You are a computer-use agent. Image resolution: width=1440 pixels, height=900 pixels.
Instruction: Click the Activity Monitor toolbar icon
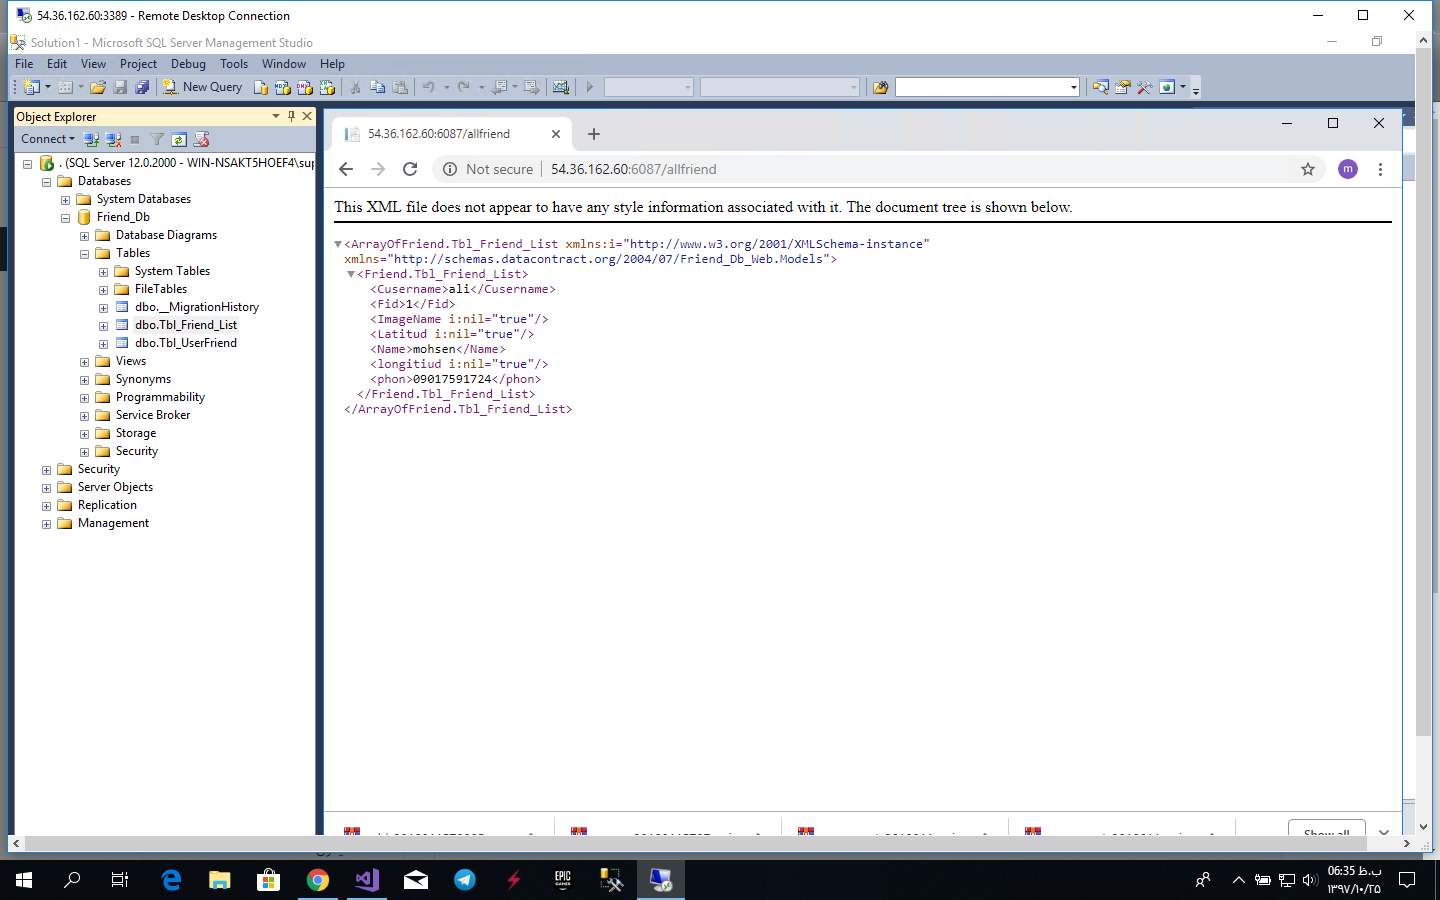[561, 87]
